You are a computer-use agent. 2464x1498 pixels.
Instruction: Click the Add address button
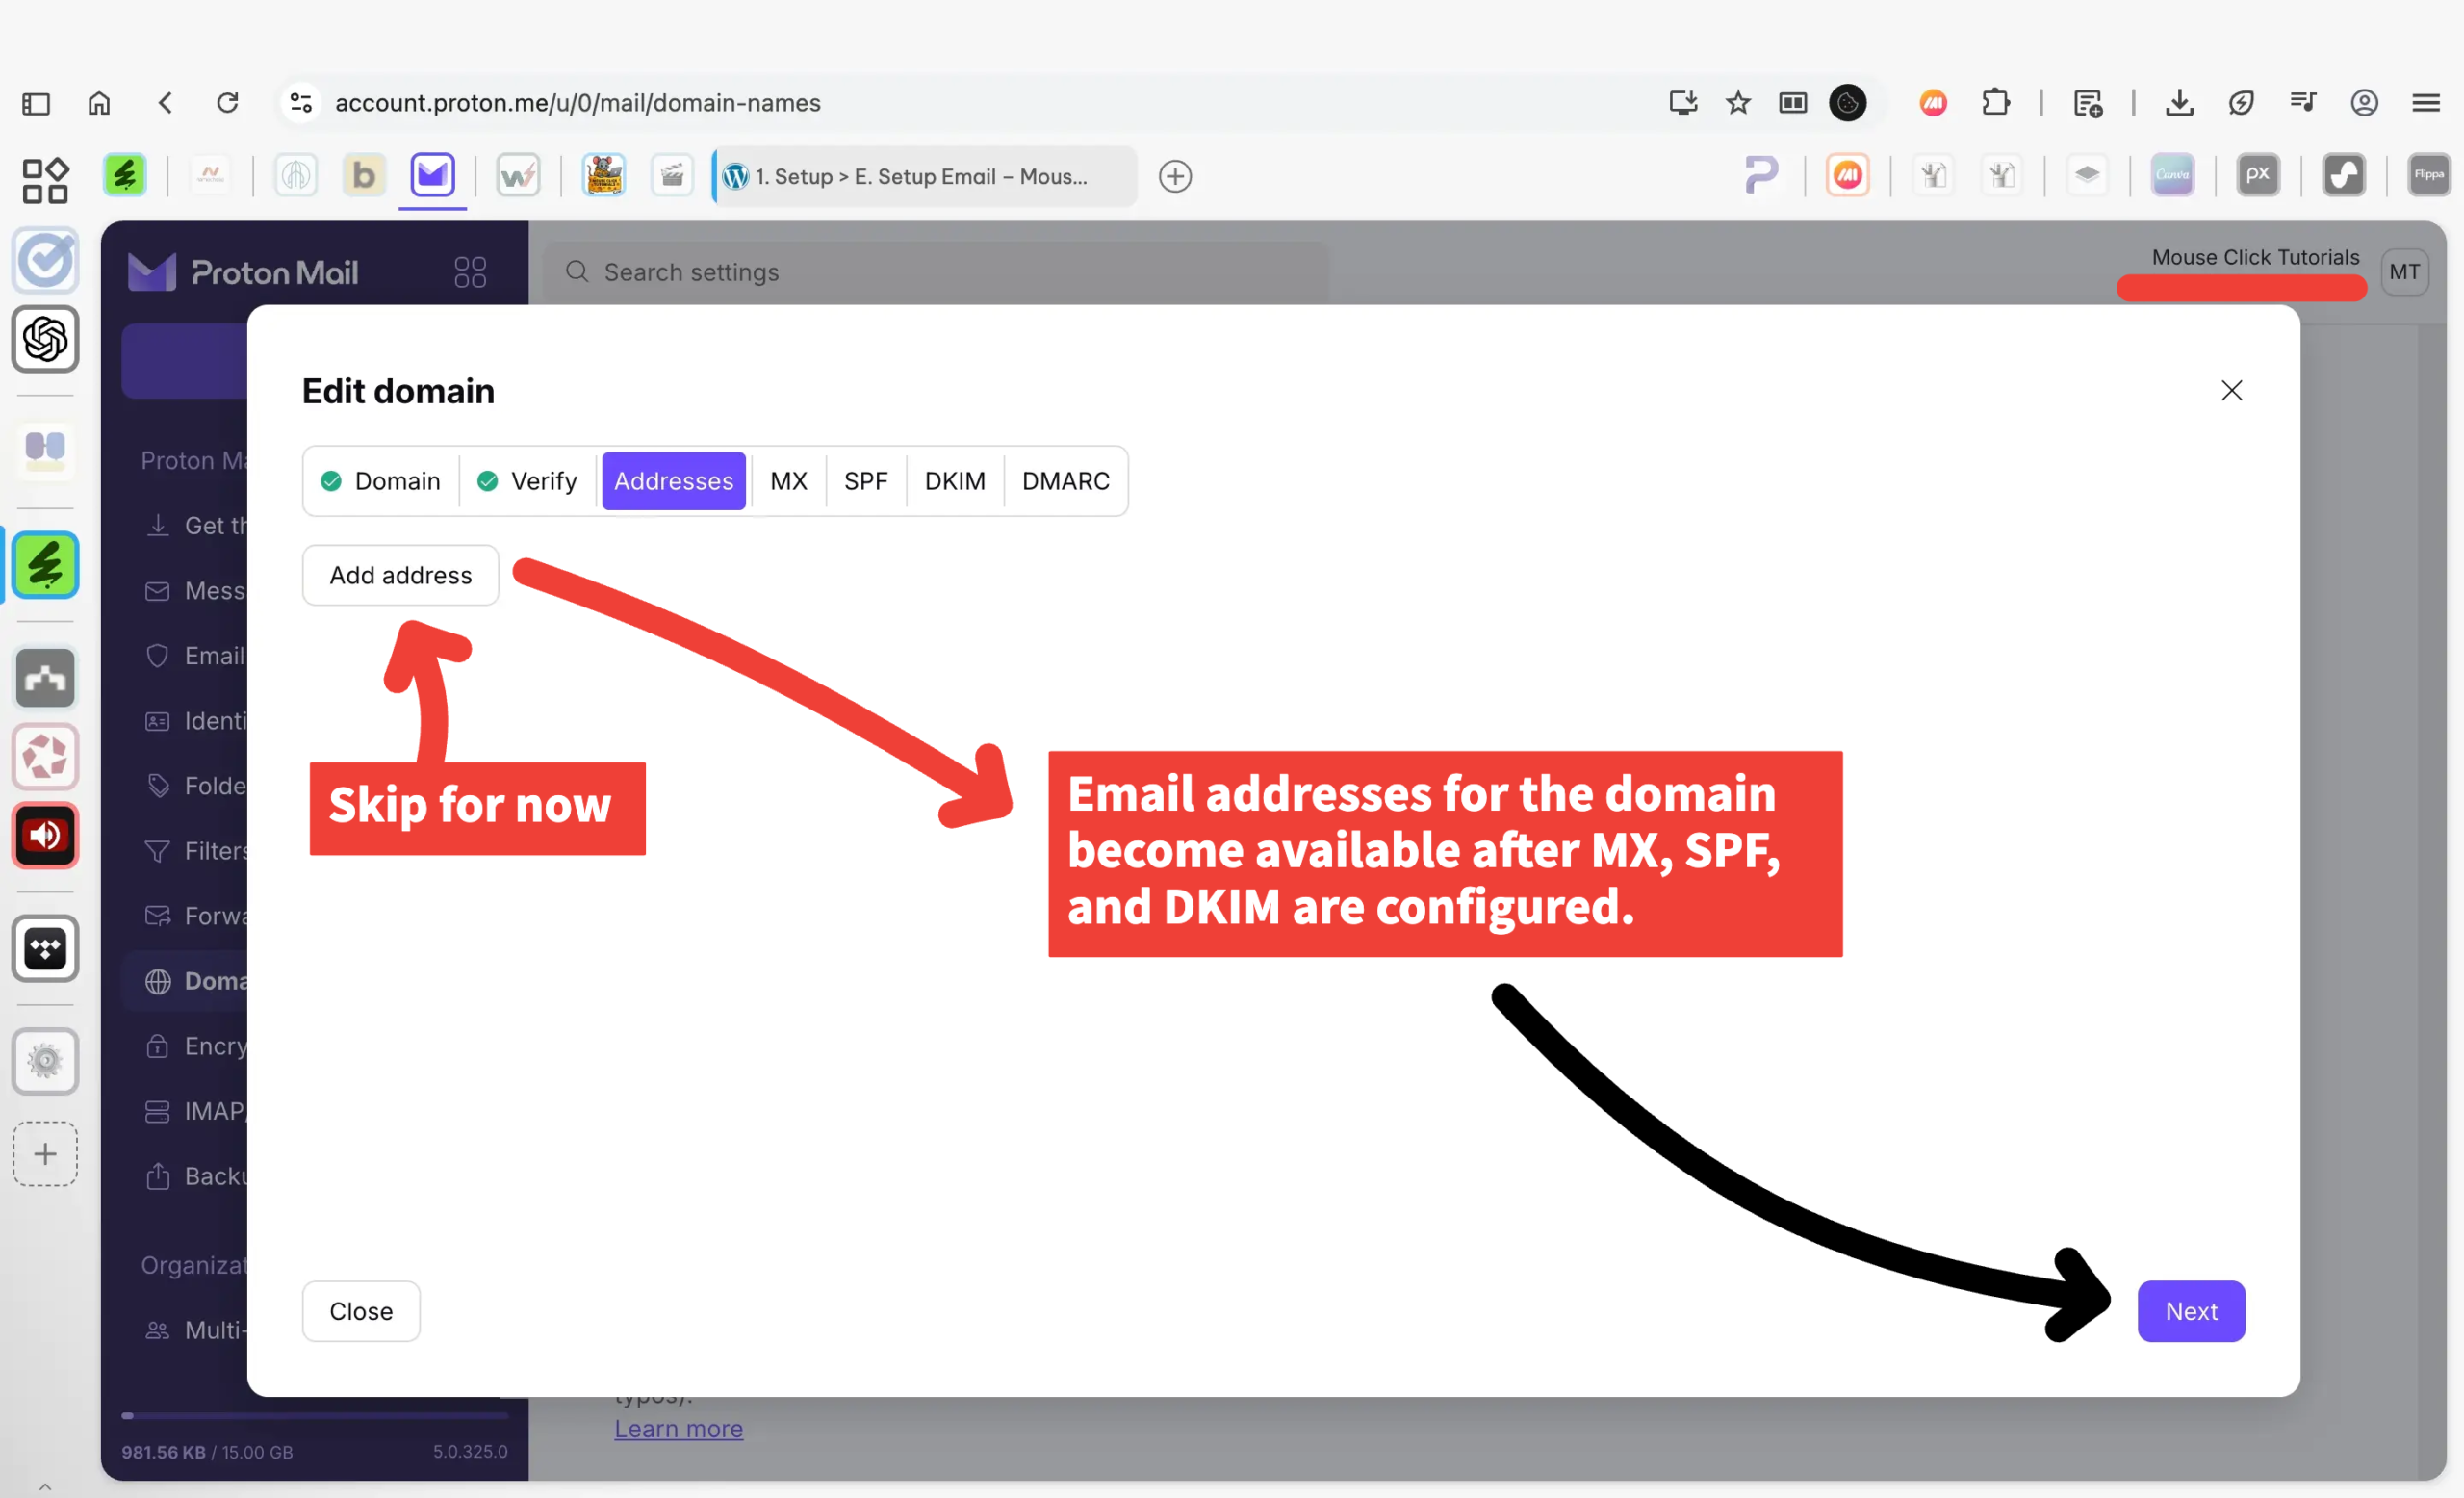pyautogui.click(x=400, y=575)
